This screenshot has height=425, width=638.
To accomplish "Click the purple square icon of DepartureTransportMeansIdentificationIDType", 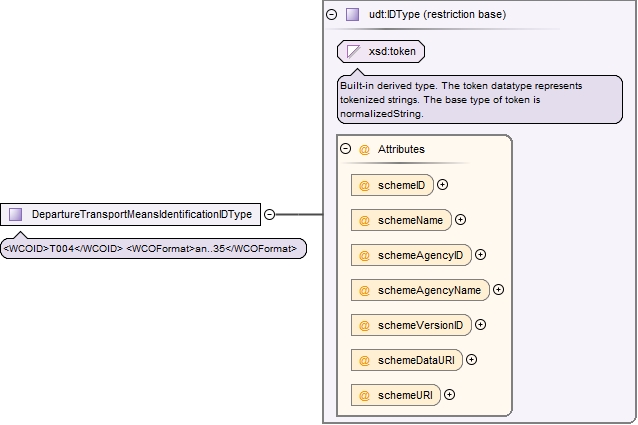I will click(15, 214).
